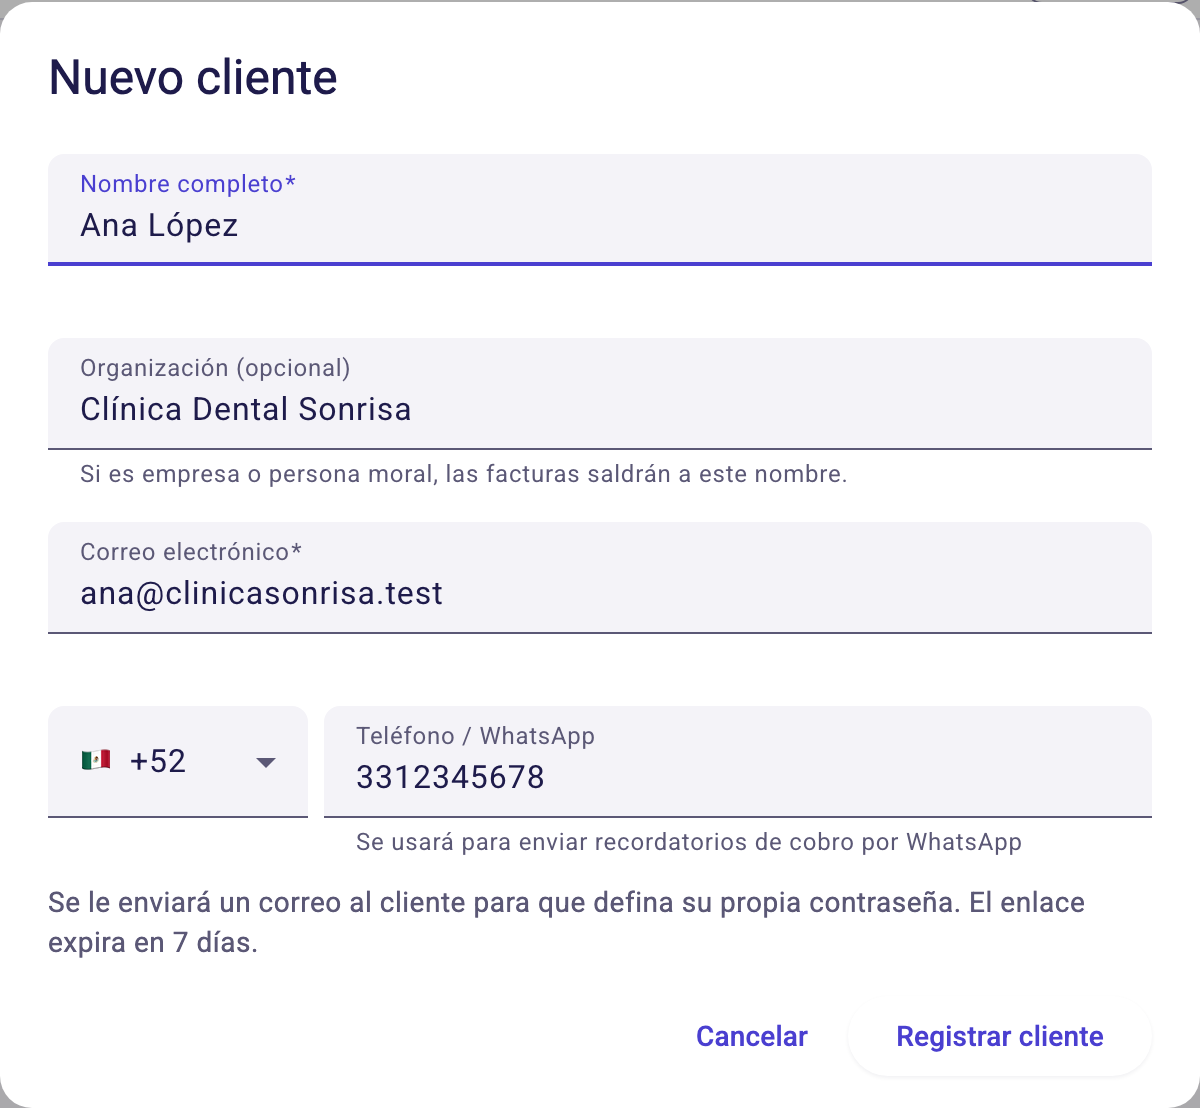
Task: Open the +52 country code dropdown
Action: coord(178,762)
